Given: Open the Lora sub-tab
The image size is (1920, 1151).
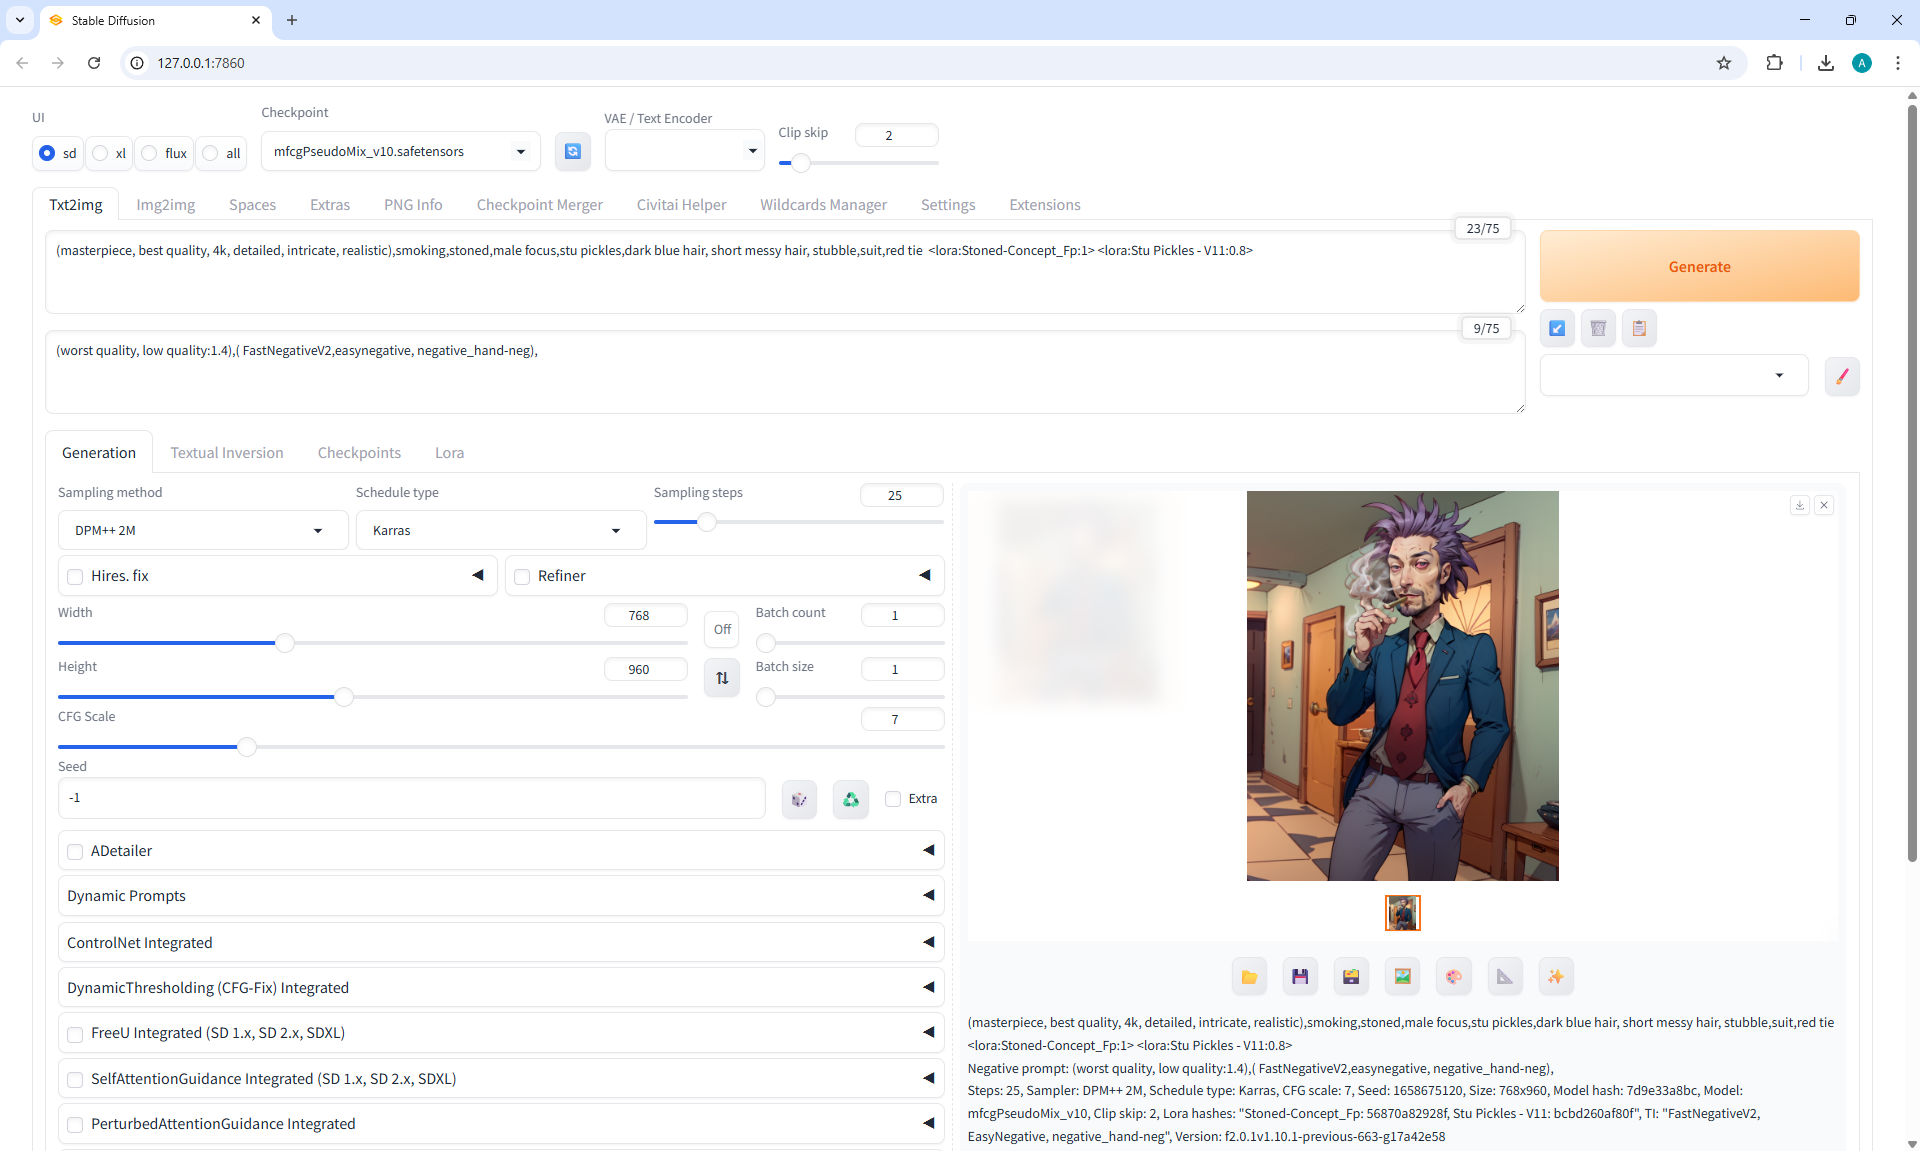Looking at the screenshot, I should click(449, 453).
